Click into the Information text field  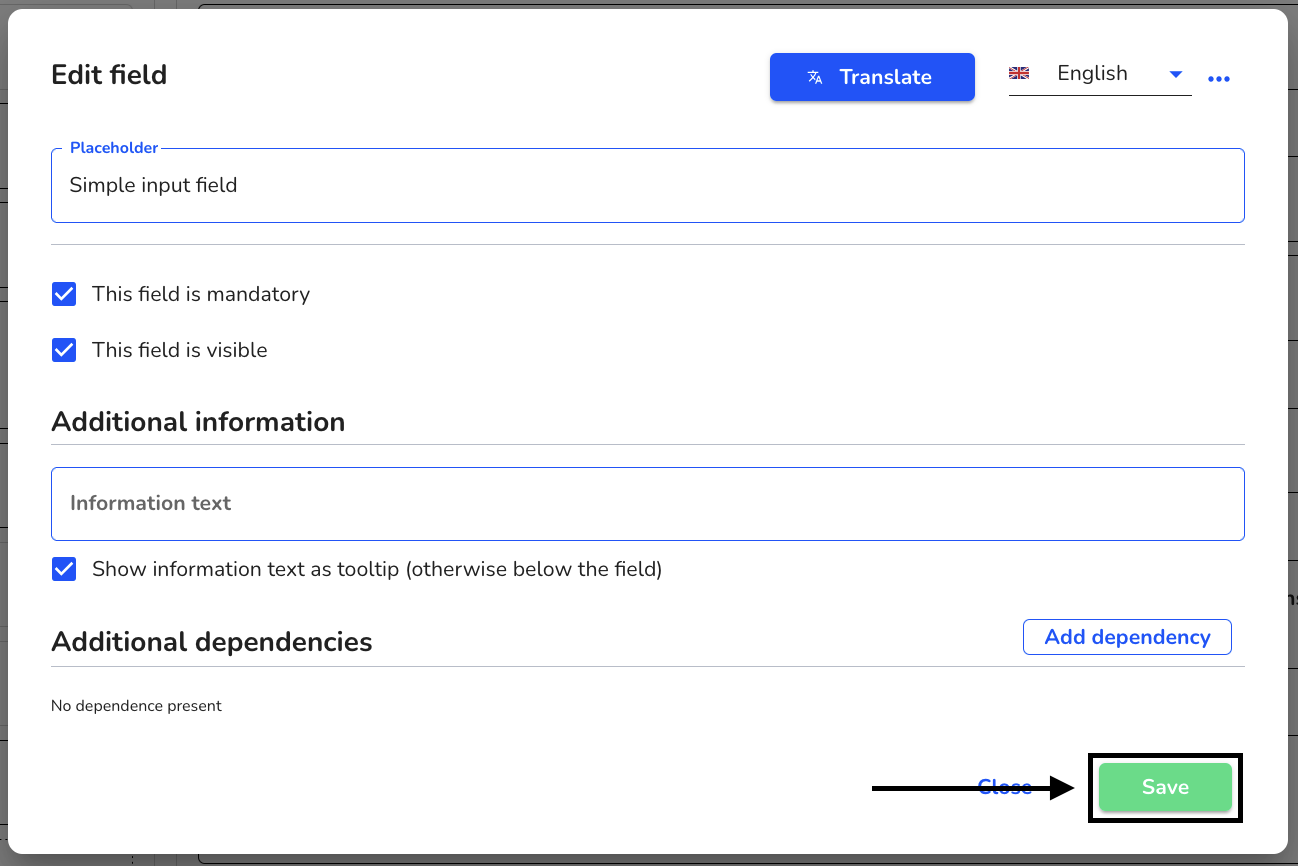click(648, 503)
